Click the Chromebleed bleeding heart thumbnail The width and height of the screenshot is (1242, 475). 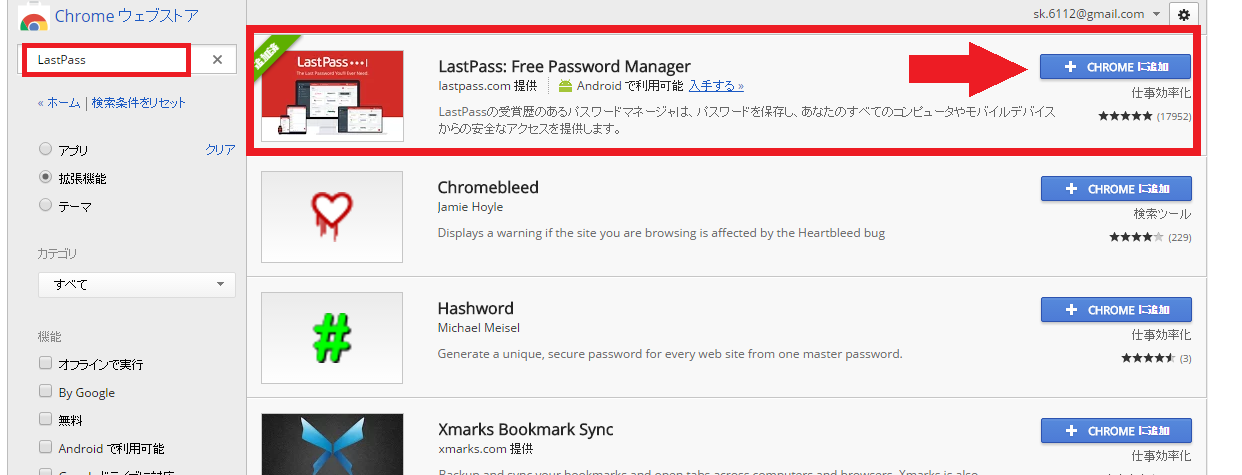point(332,217)
